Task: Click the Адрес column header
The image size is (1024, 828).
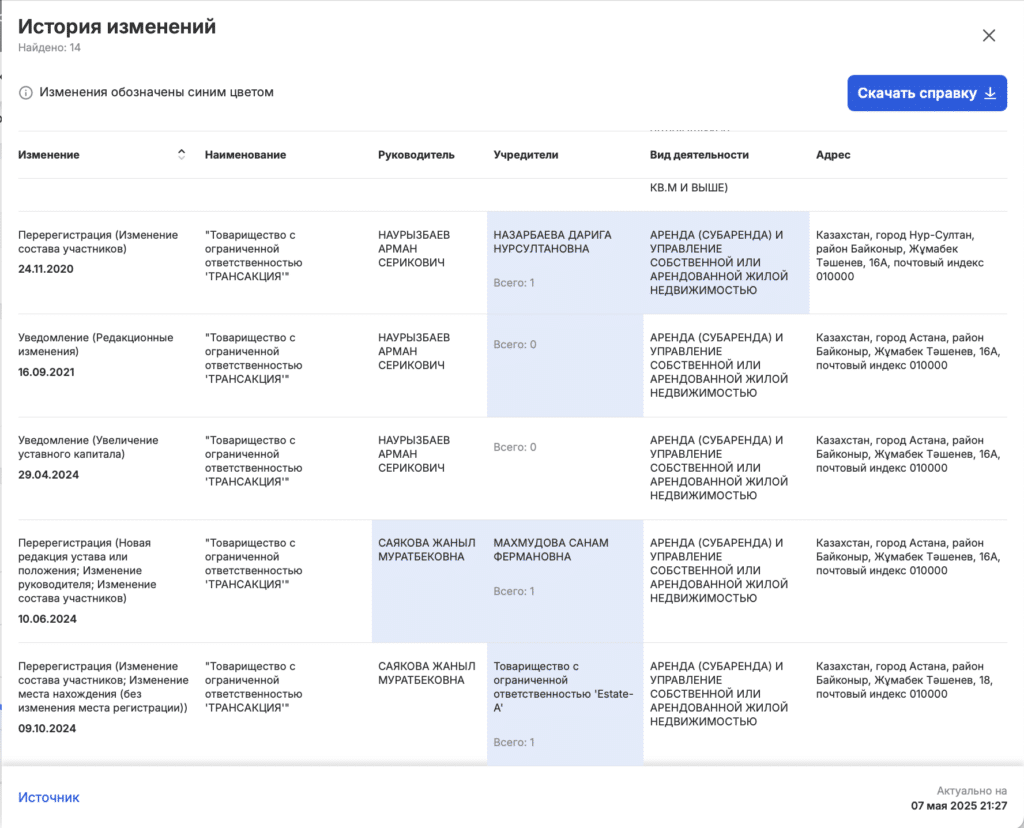Action: 833,155
